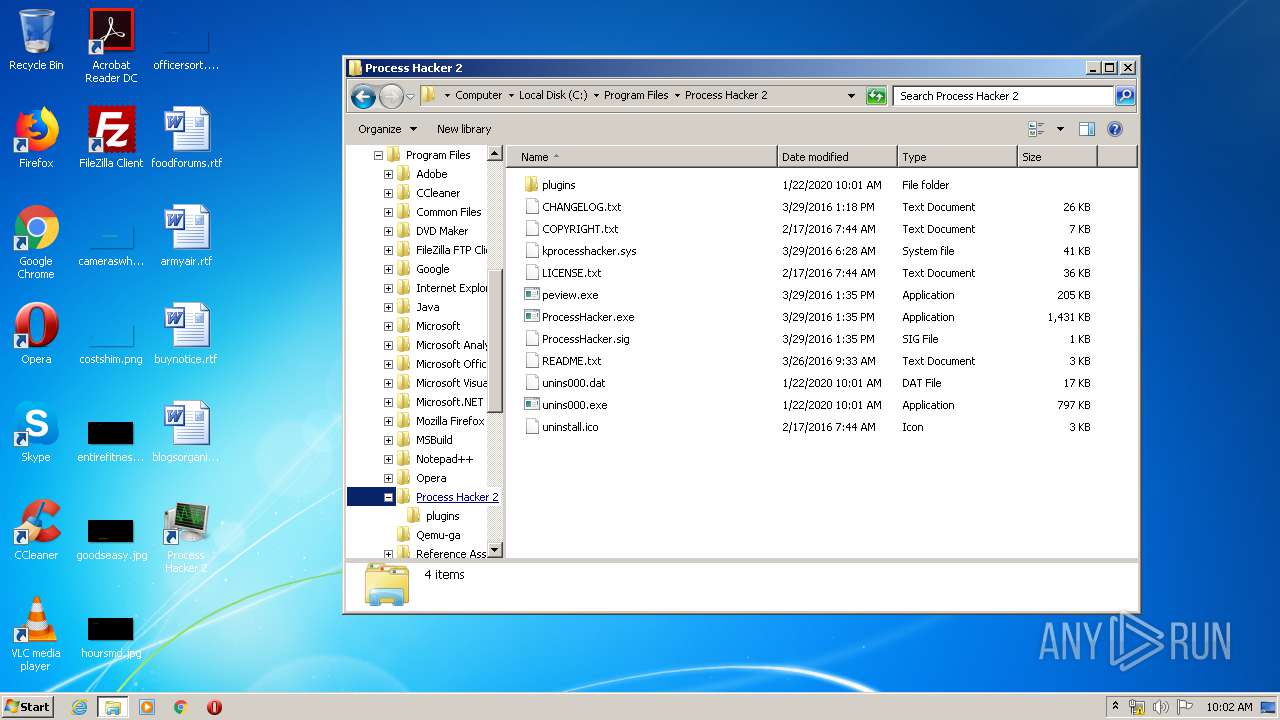This screenshot has height=720, width=1280.
Task: Click Local Disk (C:) breadcrumb
Action: [553, 96]
